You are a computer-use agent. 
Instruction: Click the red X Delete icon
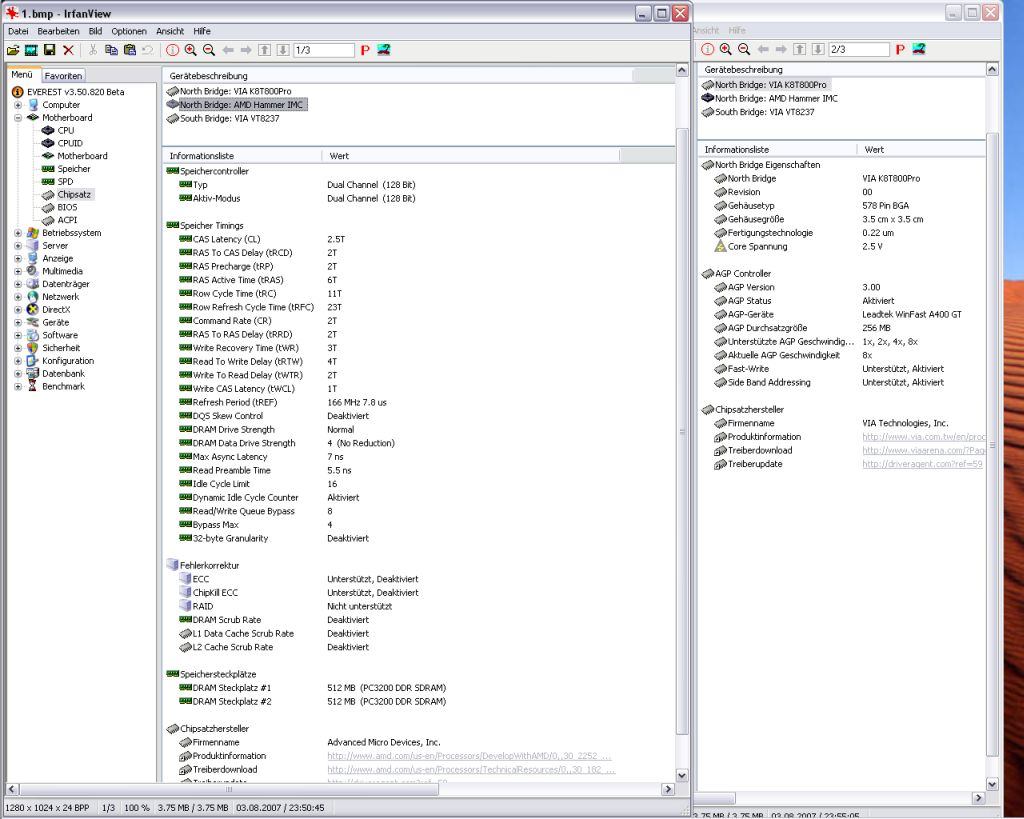68,50
